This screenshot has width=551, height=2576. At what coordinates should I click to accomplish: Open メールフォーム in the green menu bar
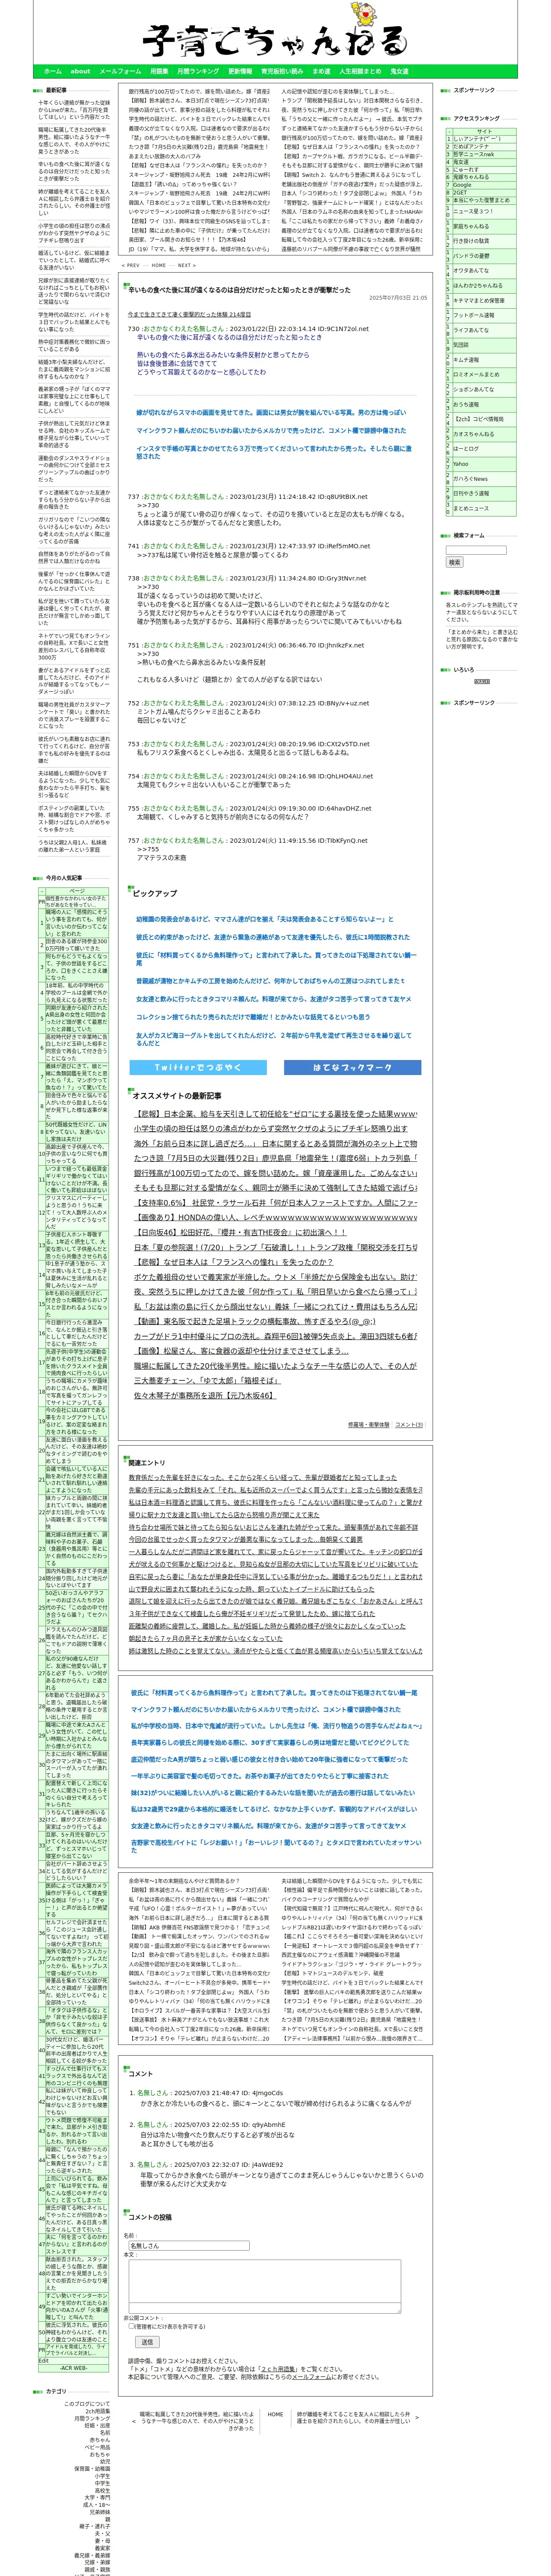point(120,71)
